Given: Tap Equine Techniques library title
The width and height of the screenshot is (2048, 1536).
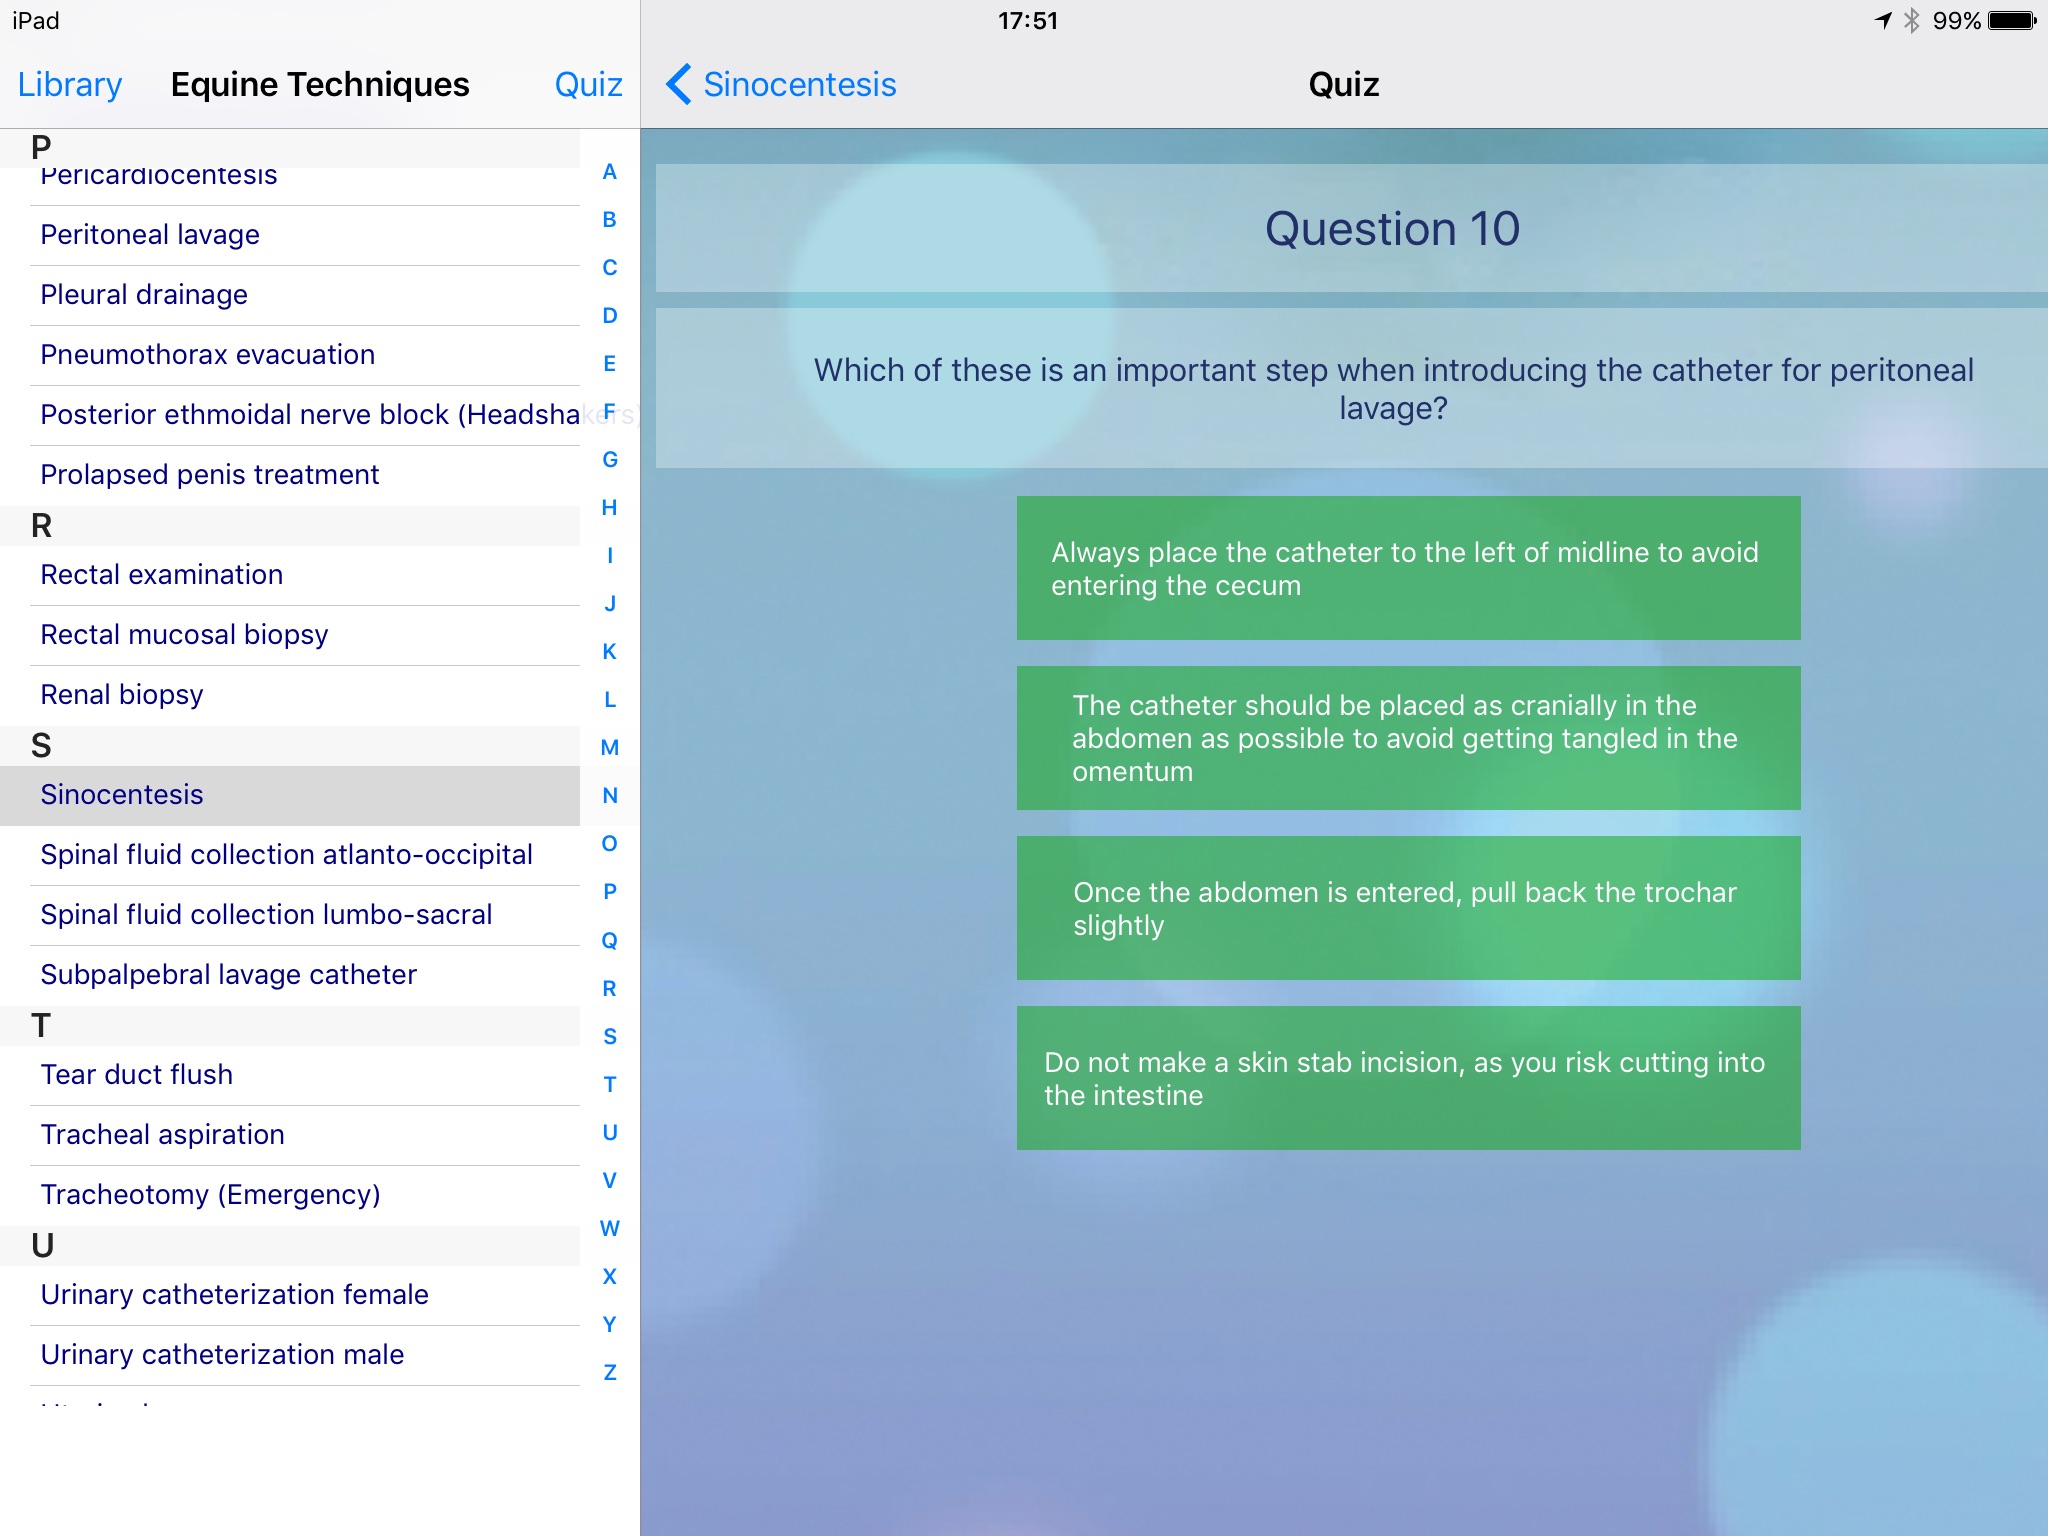Looking at the screenshot, I should point(319,84).
